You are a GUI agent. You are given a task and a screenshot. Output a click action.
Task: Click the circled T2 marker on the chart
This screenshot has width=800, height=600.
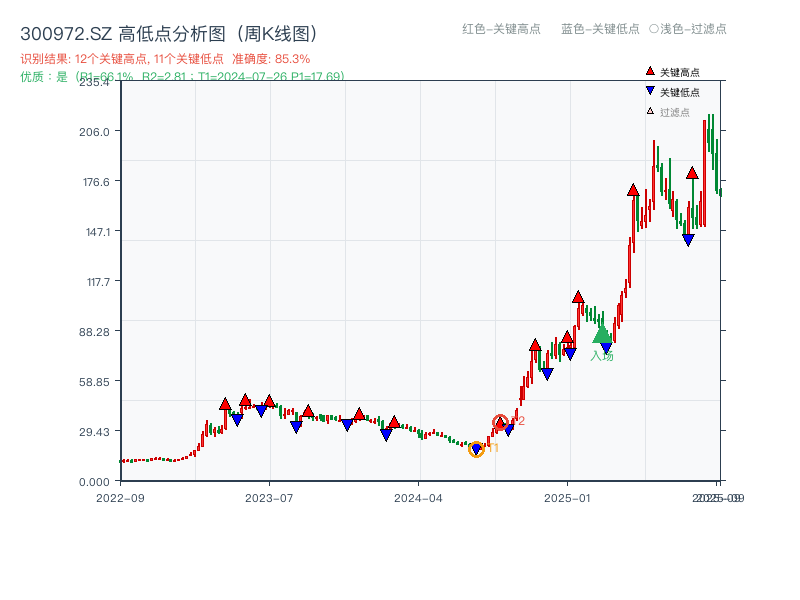coord(499,422)
